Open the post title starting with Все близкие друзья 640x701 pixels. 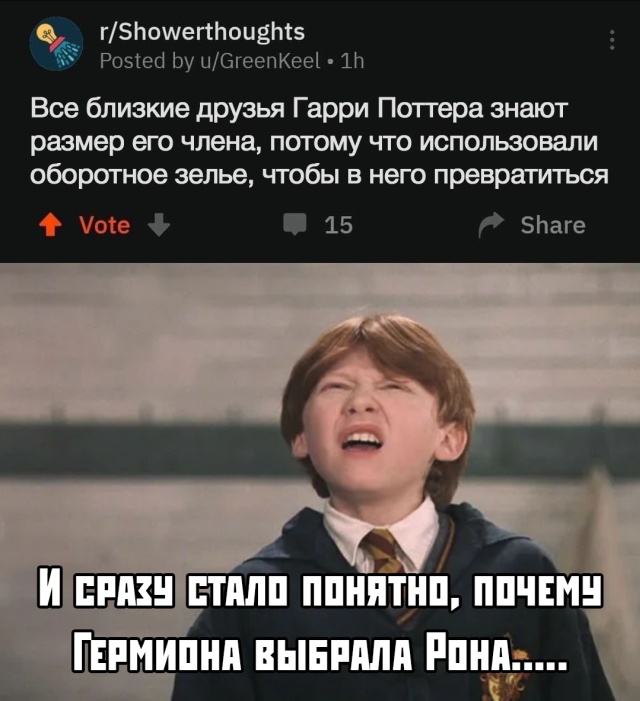coord(320,142)
